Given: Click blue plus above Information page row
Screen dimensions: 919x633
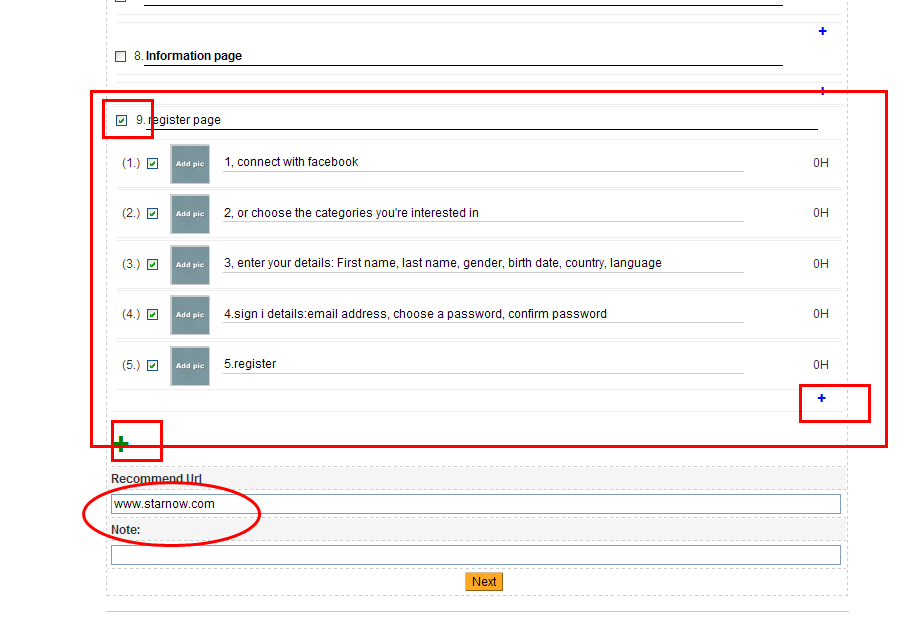Looking at the screenshot, I should point(823,31).
